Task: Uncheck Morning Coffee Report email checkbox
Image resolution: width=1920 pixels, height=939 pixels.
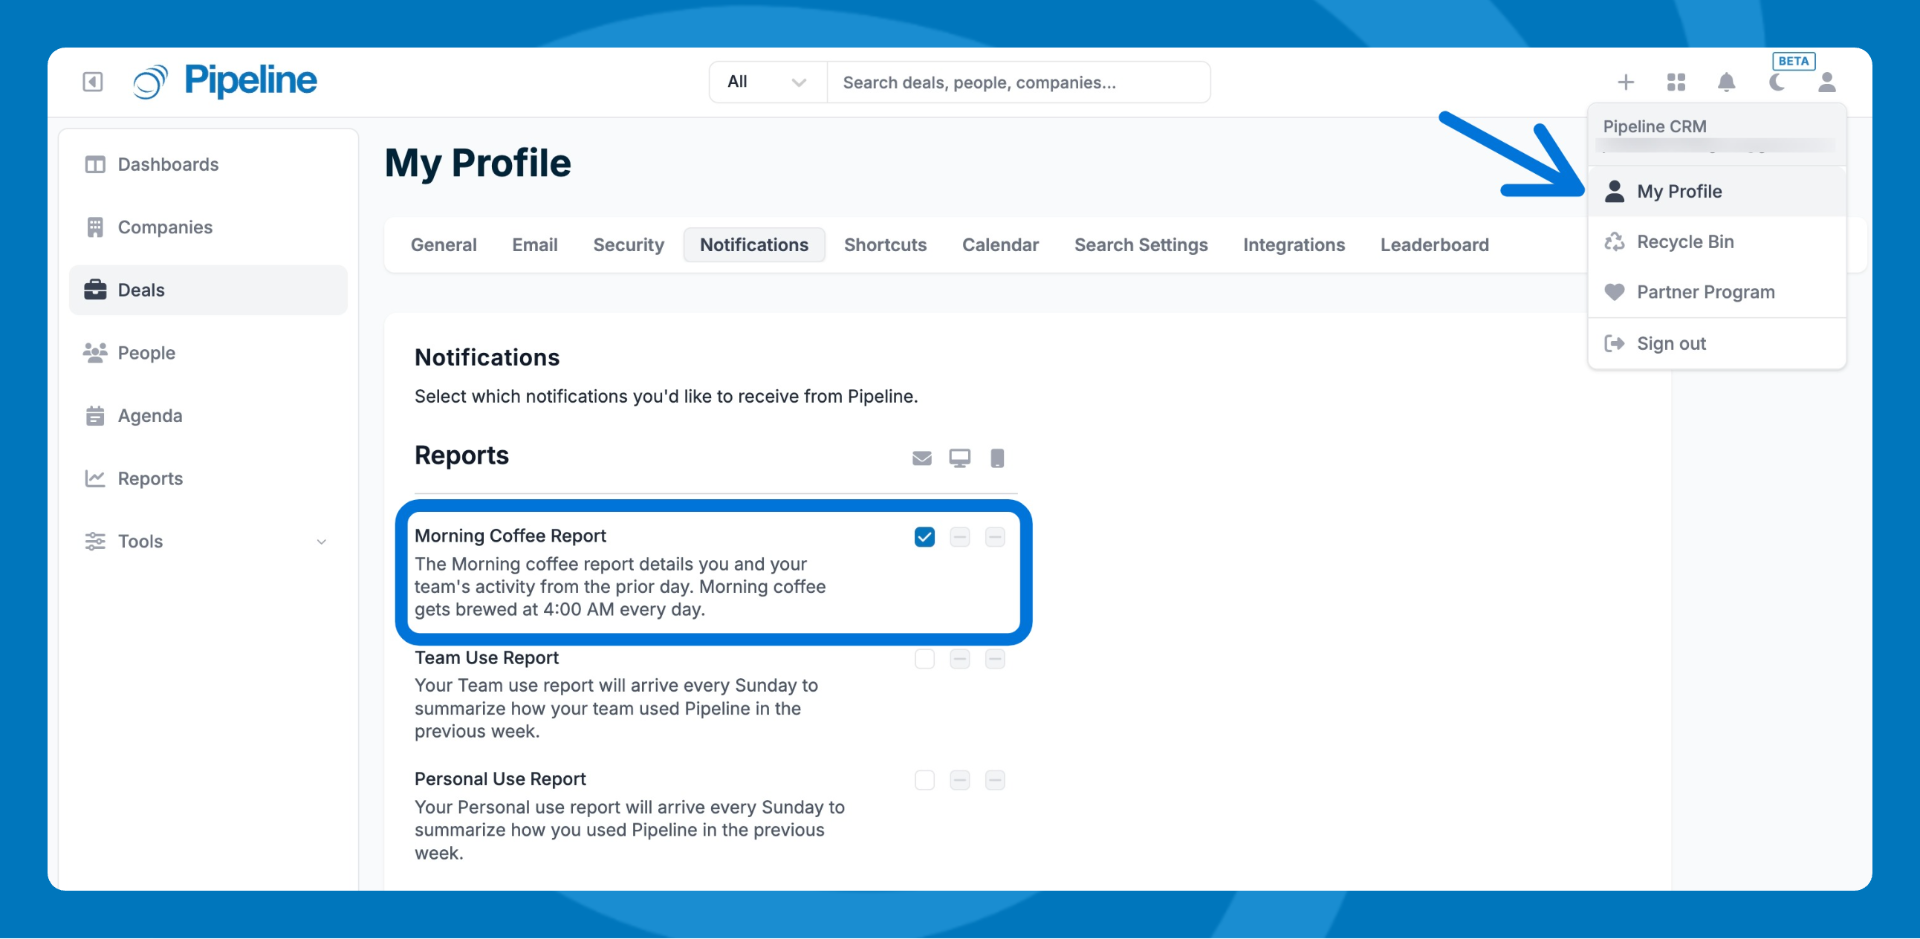Action: pyautogui.click(x=924, y=537)
